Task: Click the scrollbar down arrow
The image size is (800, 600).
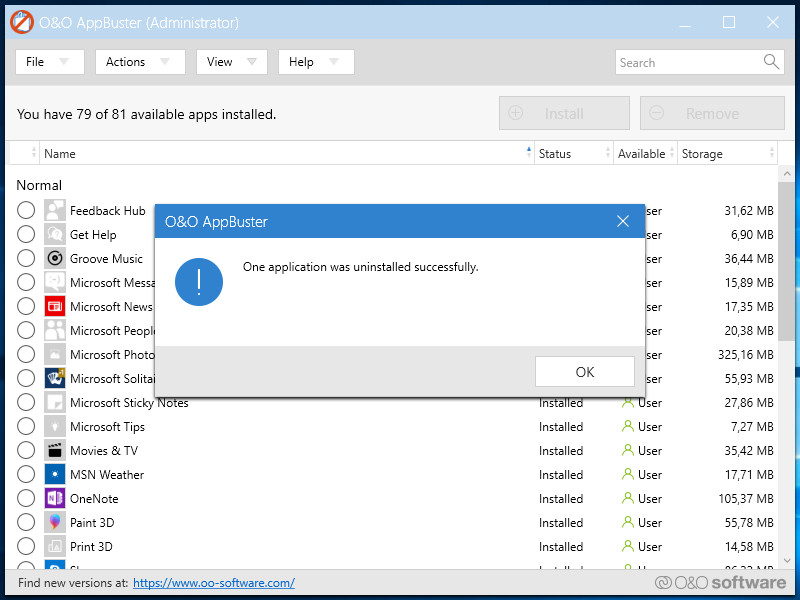Action: (787, 561)
